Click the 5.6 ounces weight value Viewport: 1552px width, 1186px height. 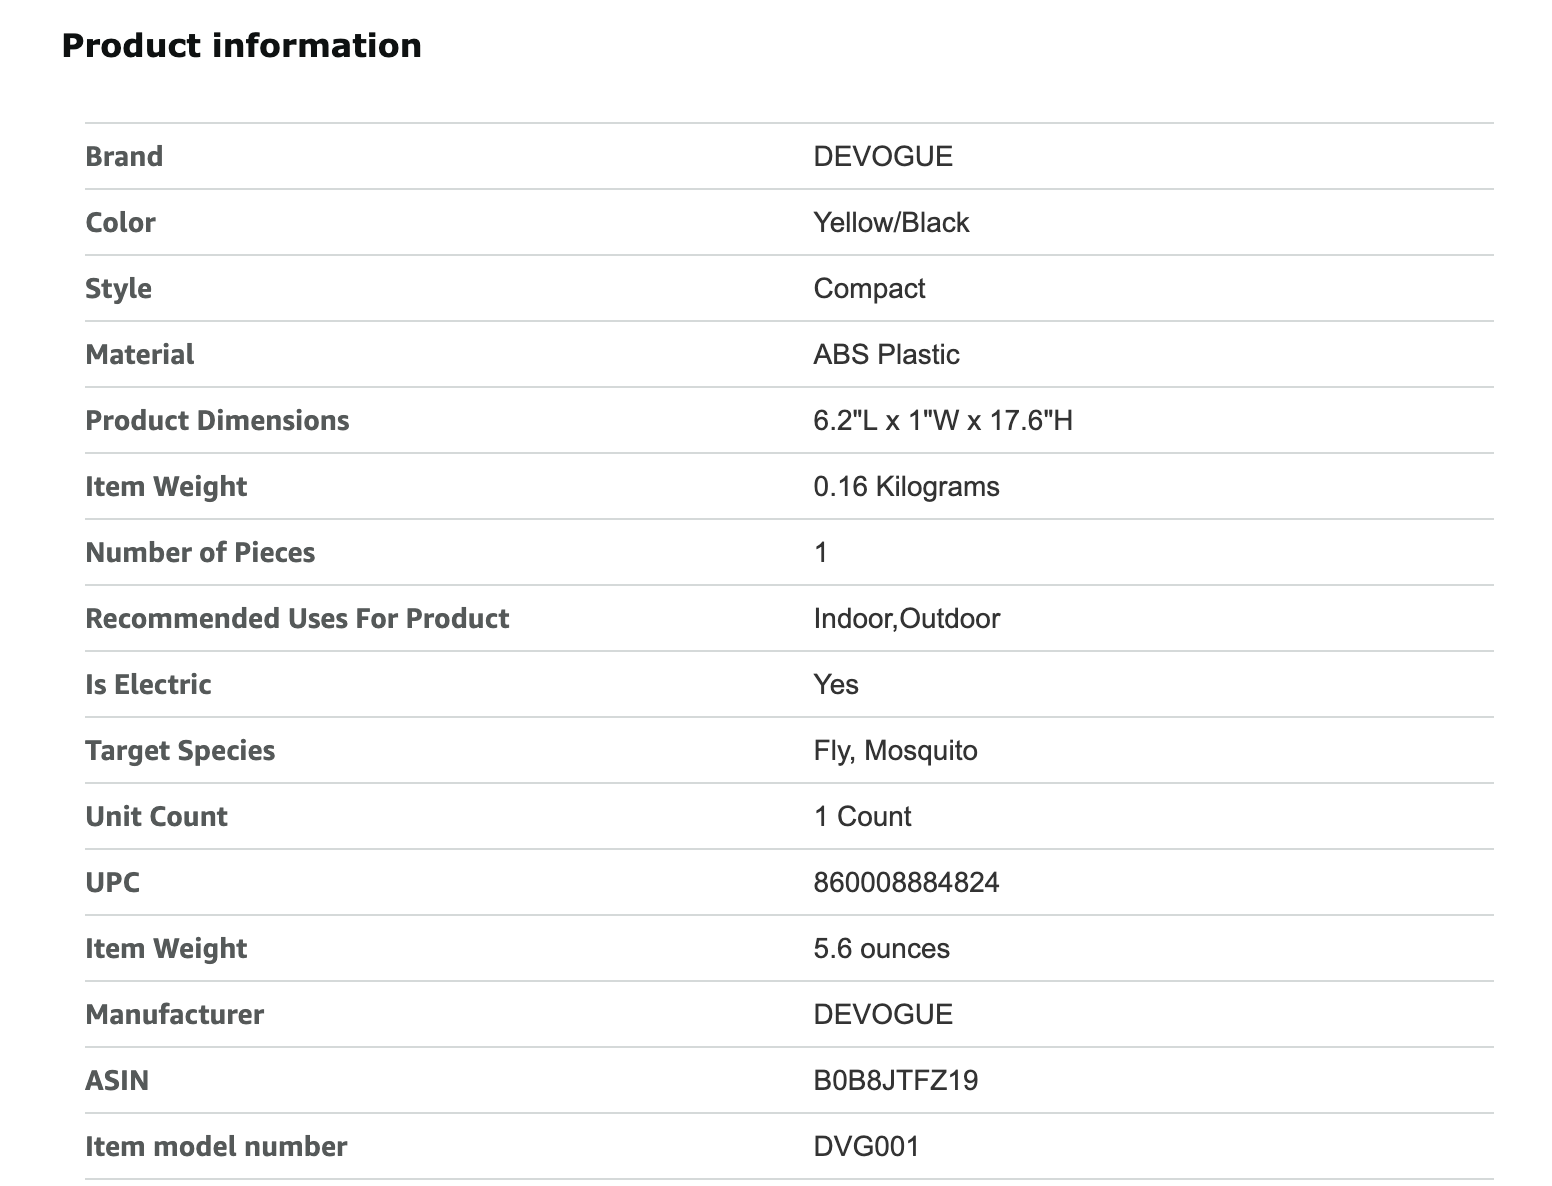tap(881, 948)
